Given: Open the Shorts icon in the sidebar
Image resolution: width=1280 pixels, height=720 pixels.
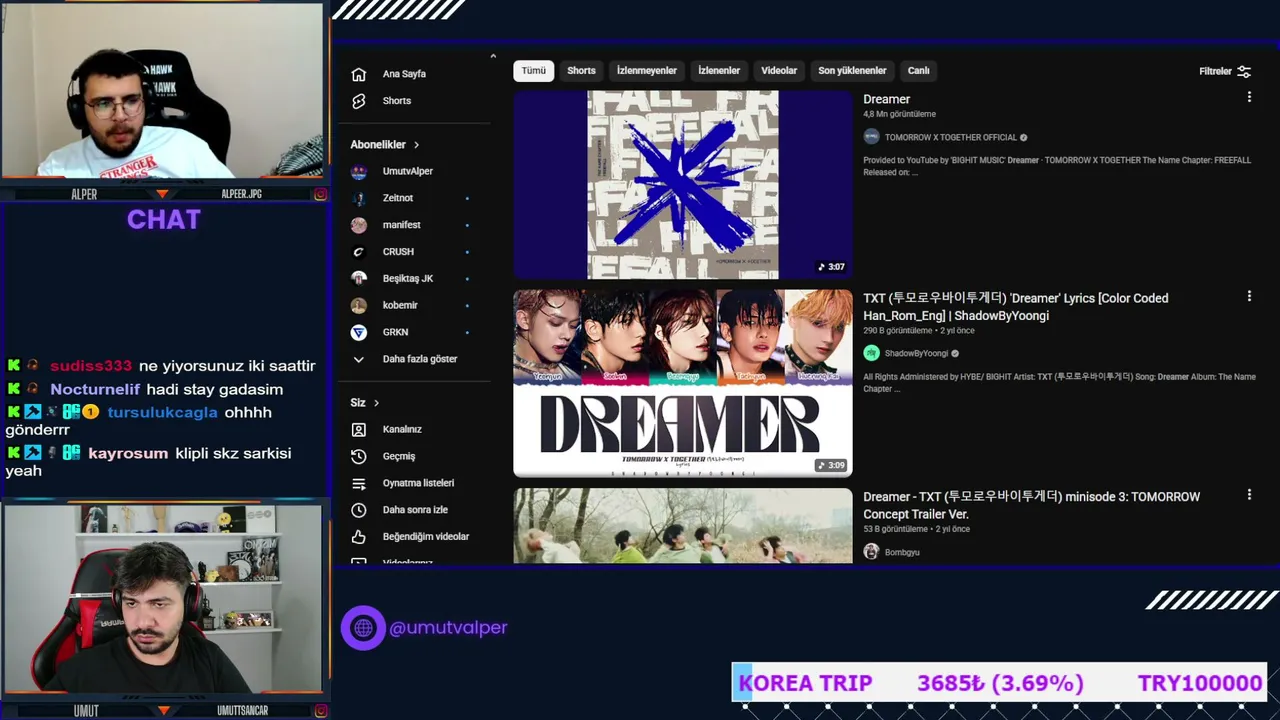Looking at the screenshot, I should coord(359,101).
